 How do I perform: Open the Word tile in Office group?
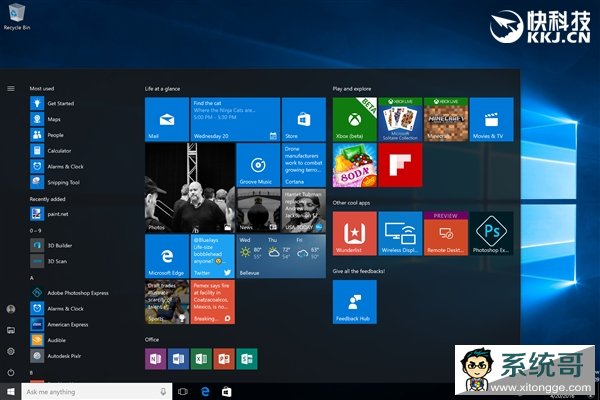[x=178, y=359]
